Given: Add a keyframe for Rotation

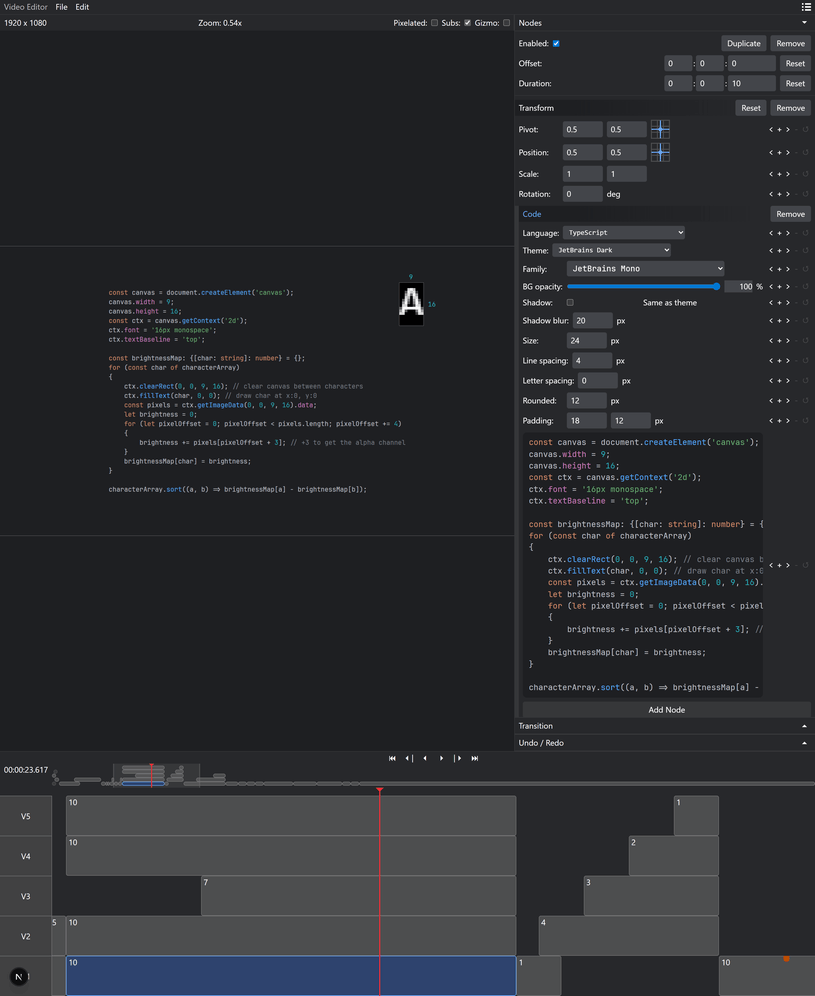Looking at the screenshot, I should (x=779, y=194).
